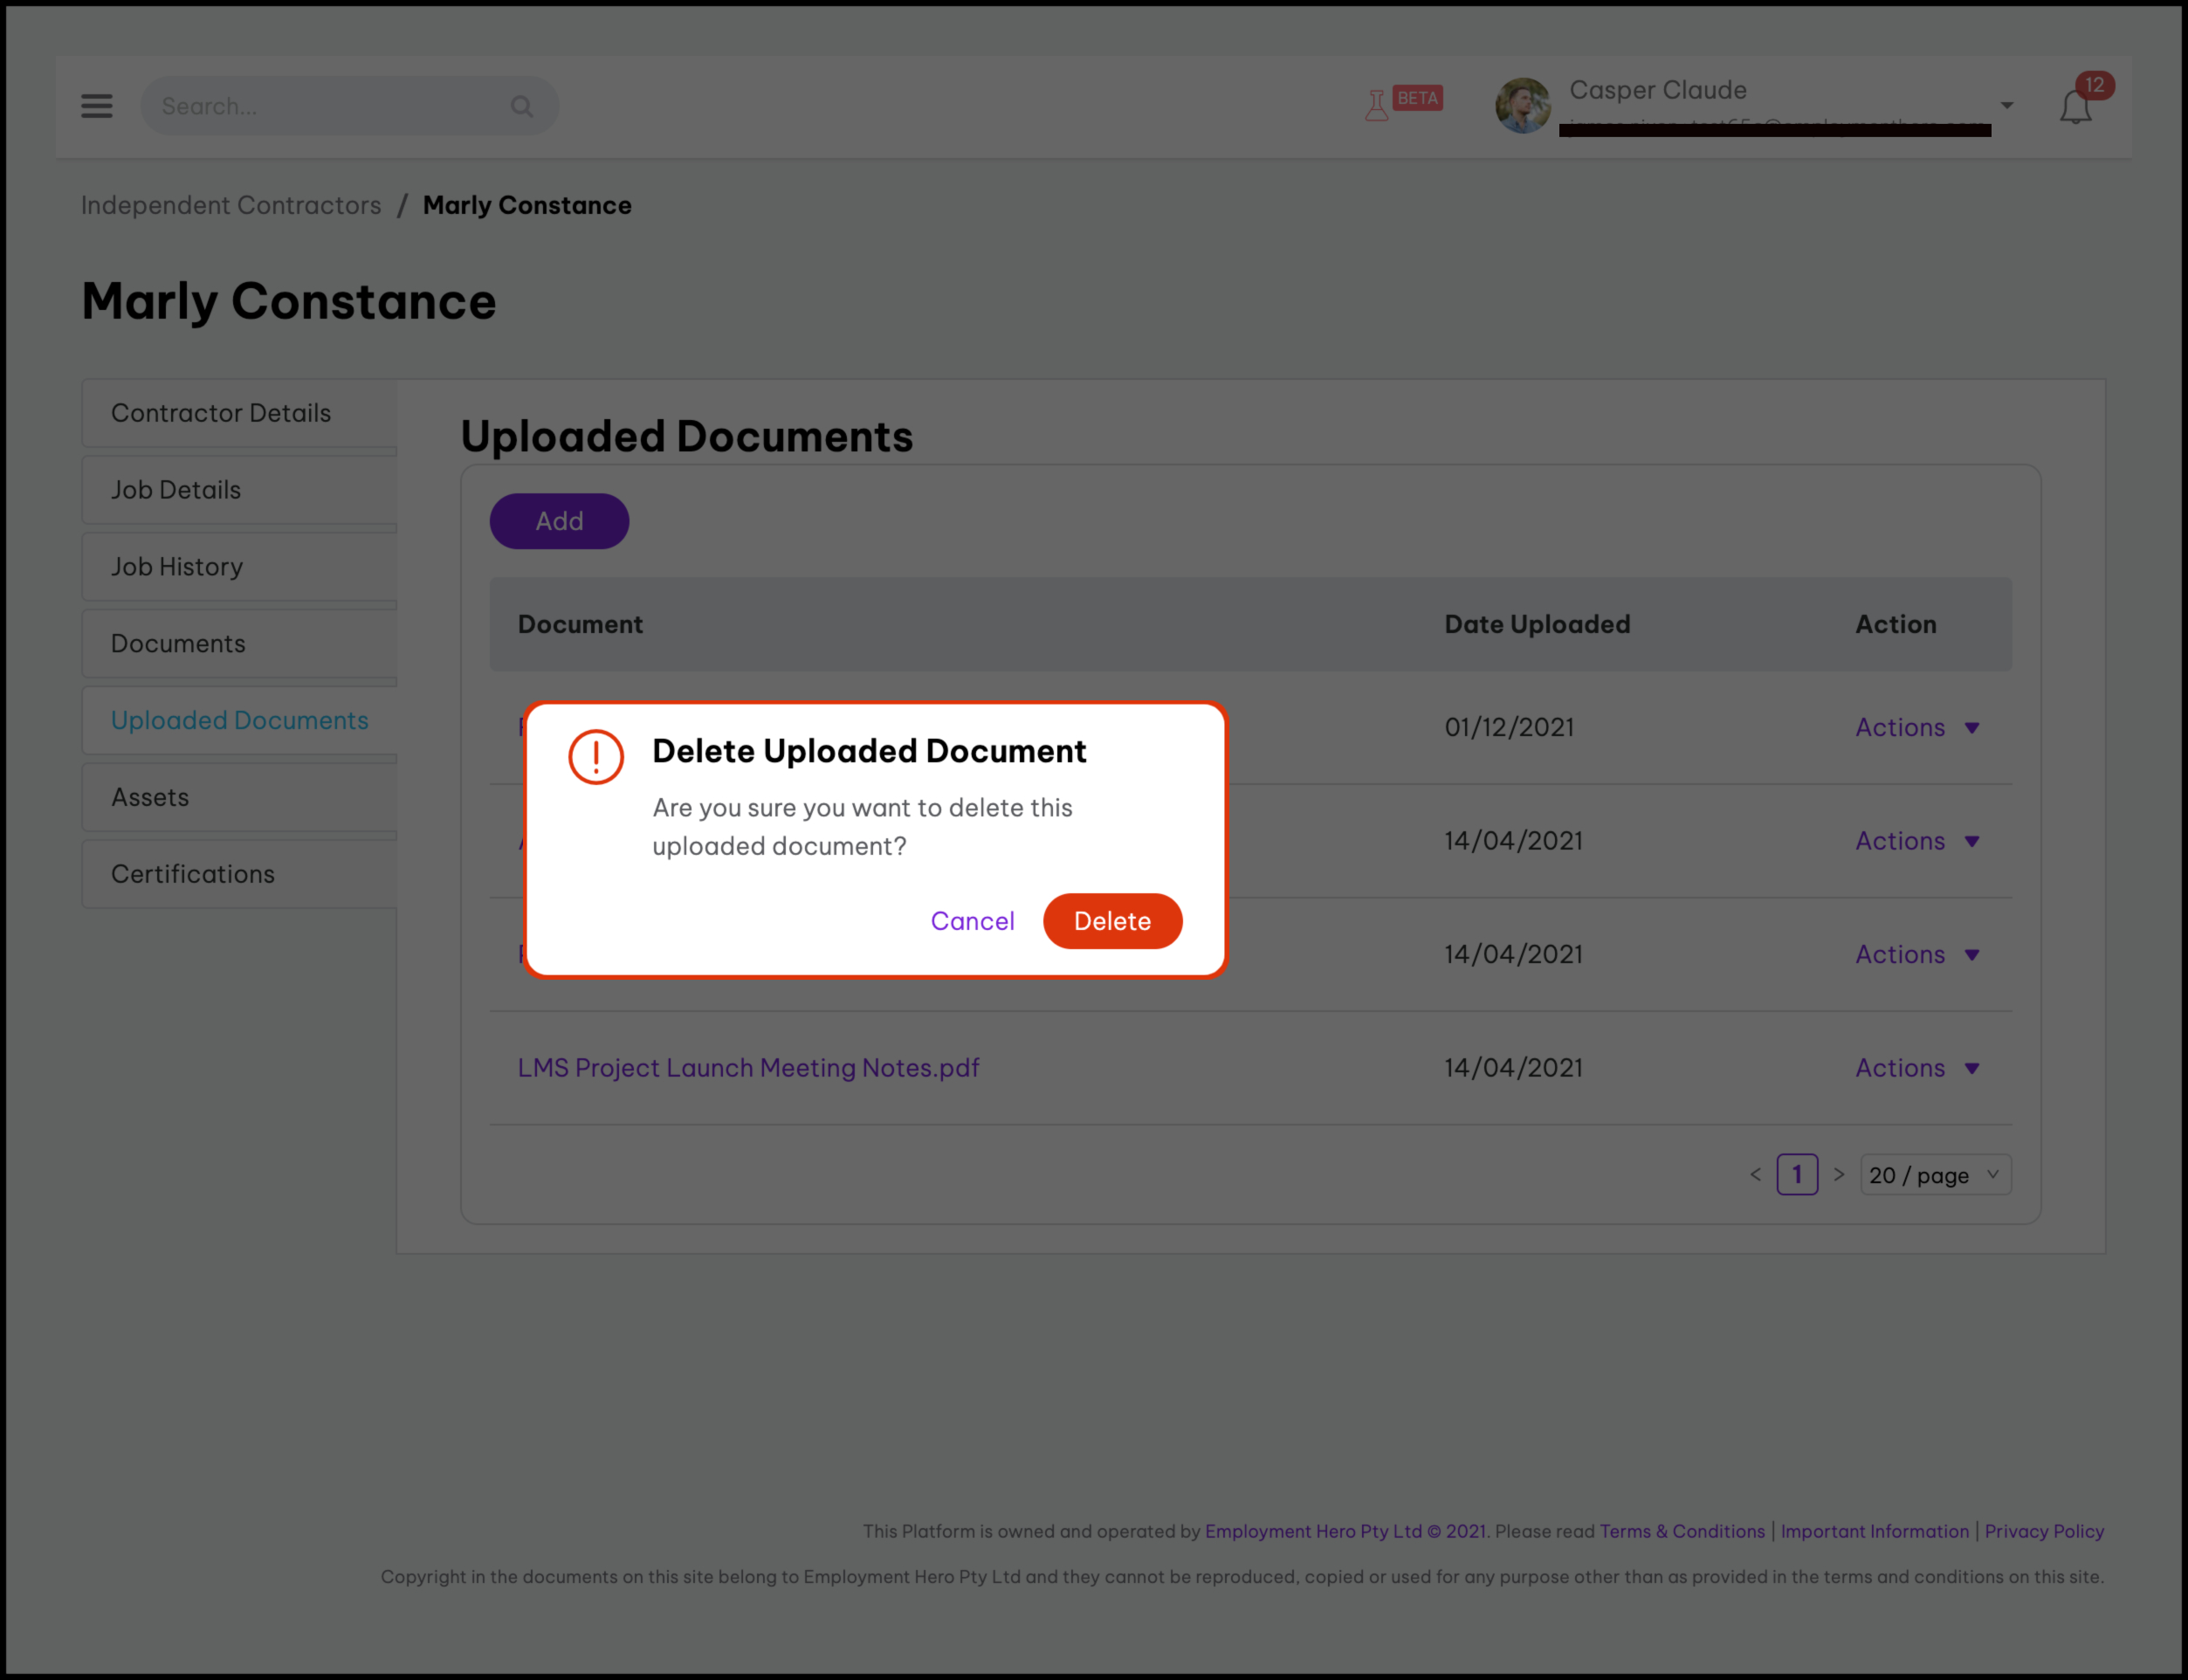Screen dimensions: 2188x1680
Task: Click the search magnifier icon
Action: tap(521, 106)
